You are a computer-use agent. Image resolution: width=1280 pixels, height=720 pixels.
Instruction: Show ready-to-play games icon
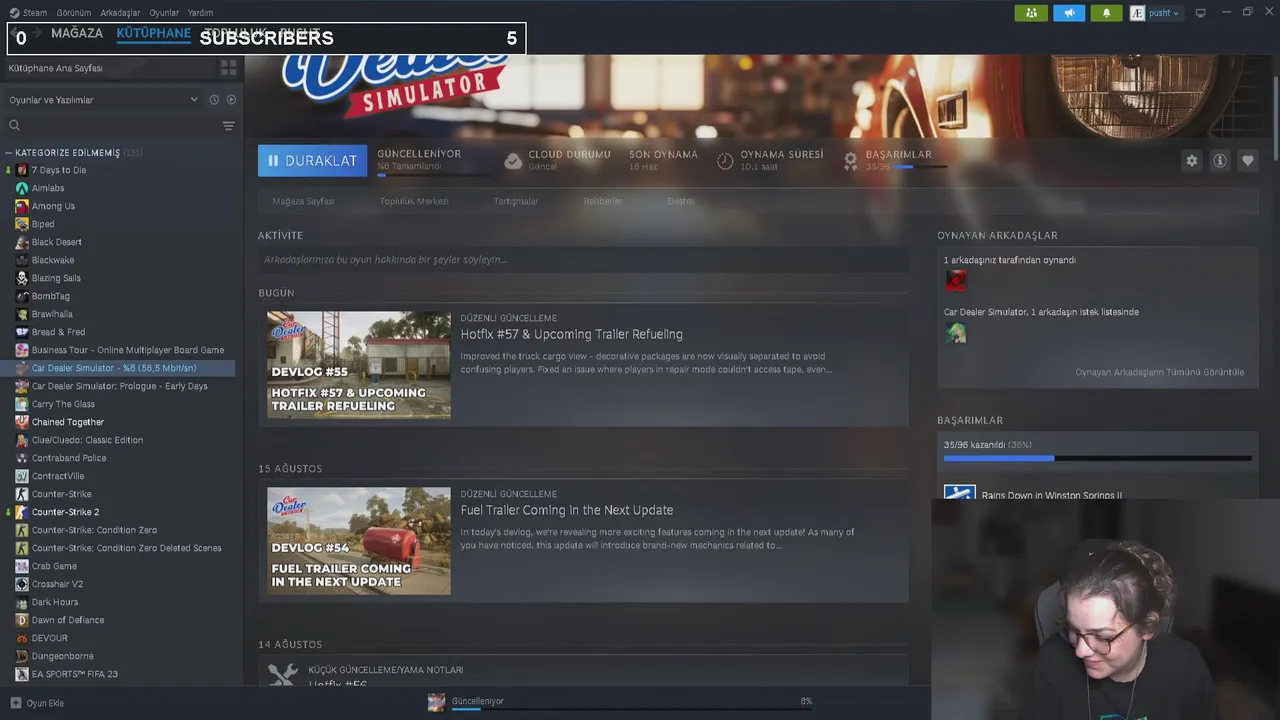231,100
